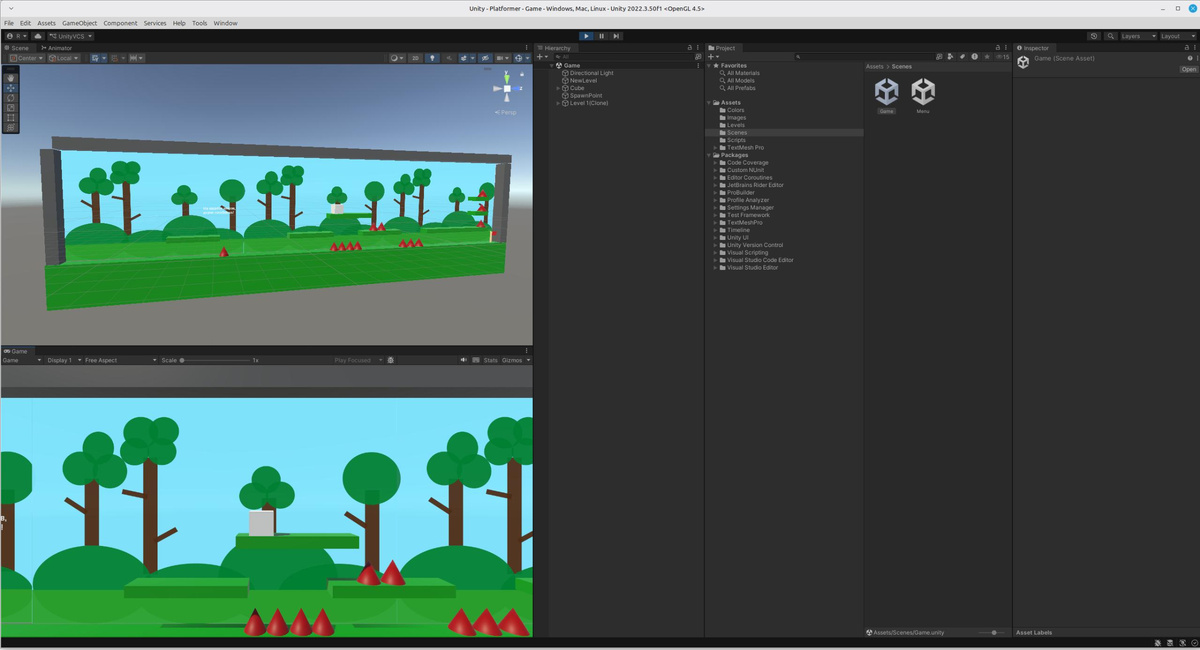The image size is (1200, 650).
Task: Click the Open button in Inspector
Action: pos(1188,69)
